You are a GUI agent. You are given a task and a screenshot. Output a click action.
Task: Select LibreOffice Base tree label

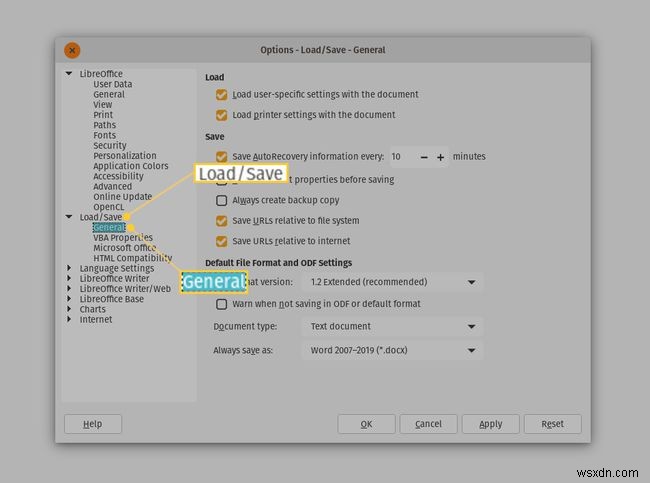click(x=112, y=299)
